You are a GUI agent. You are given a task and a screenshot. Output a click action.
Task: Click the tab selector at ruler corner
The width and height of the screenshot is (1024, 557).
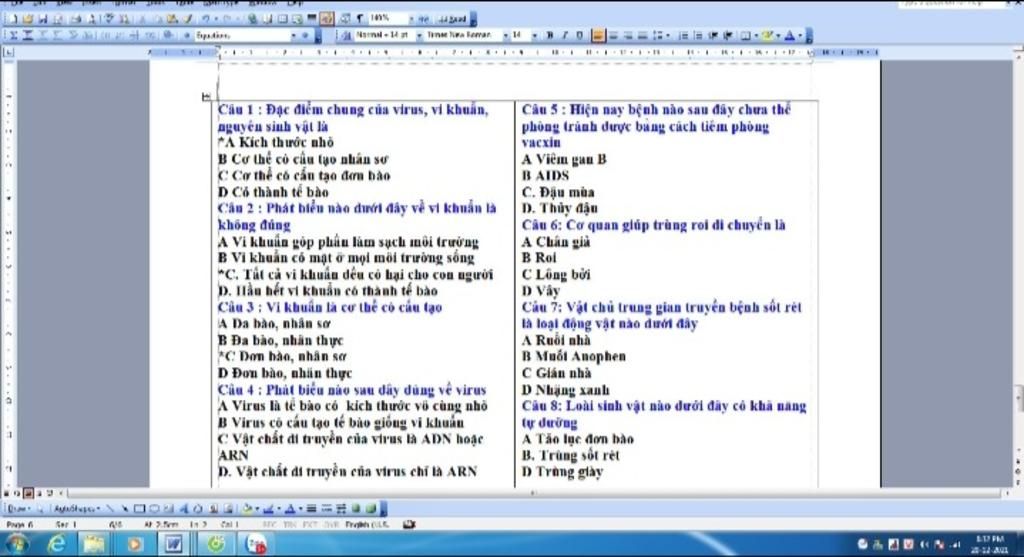(x=8, y=52)
